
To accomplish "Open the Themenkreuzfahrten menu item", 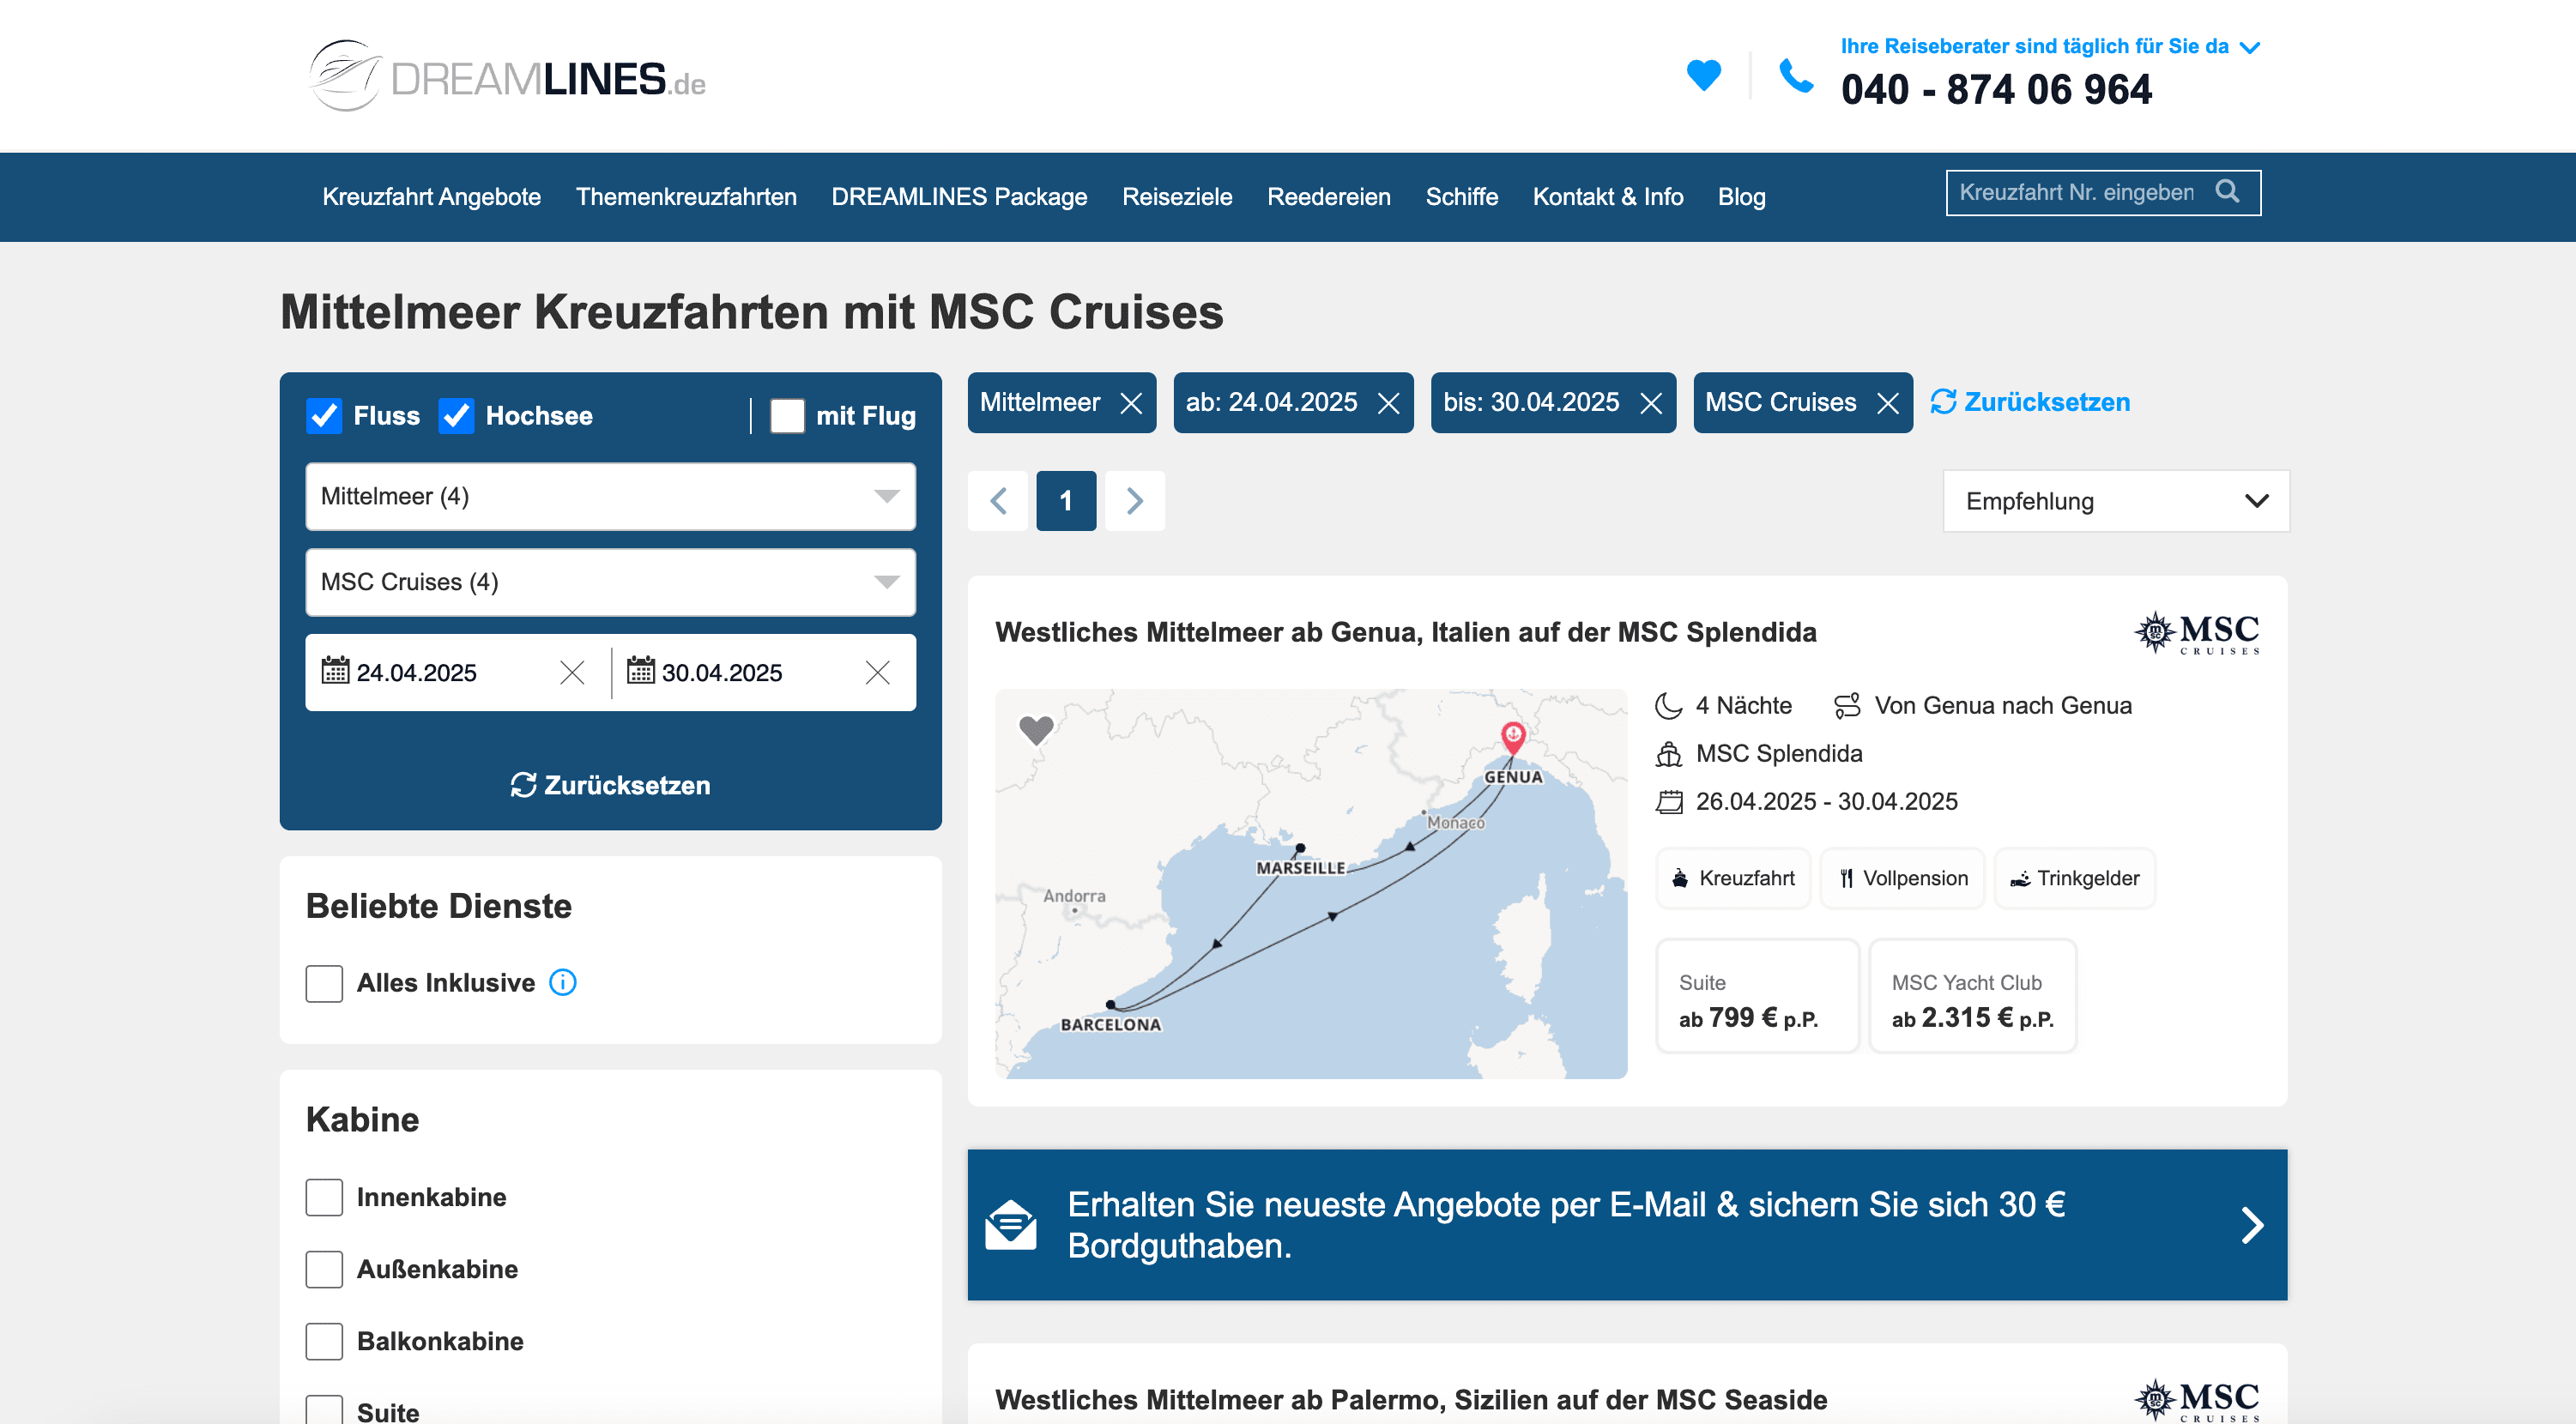I will [686, 197].
